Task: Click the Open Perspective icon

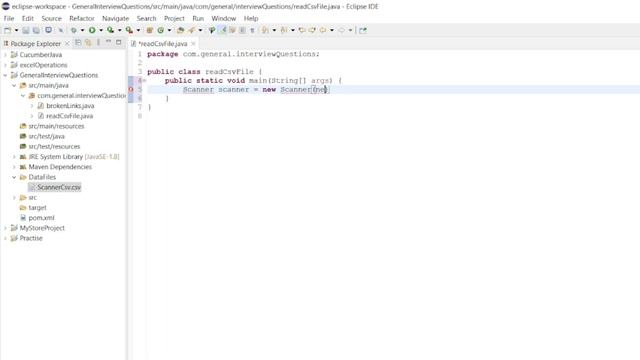Action: tap(362, 30)
